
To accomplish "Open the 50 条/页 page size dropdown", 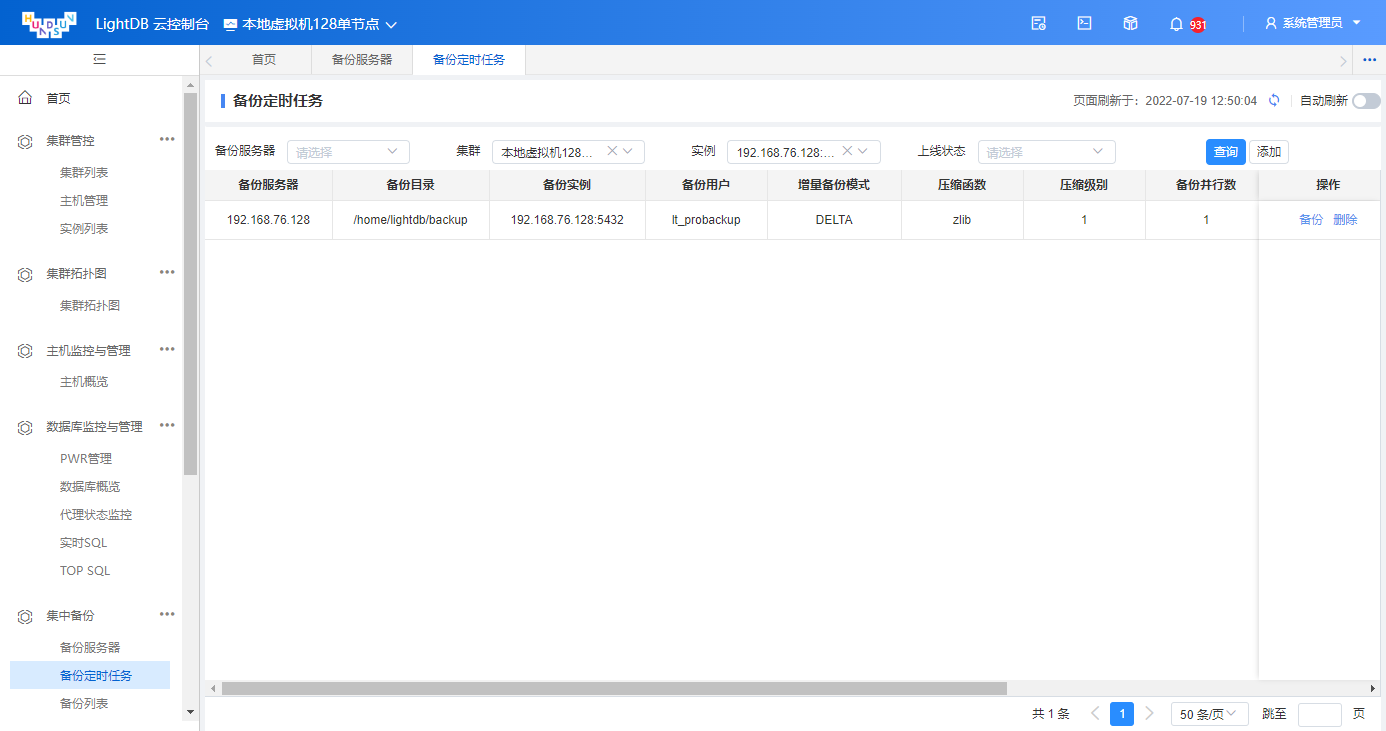I will point(1210,714).
